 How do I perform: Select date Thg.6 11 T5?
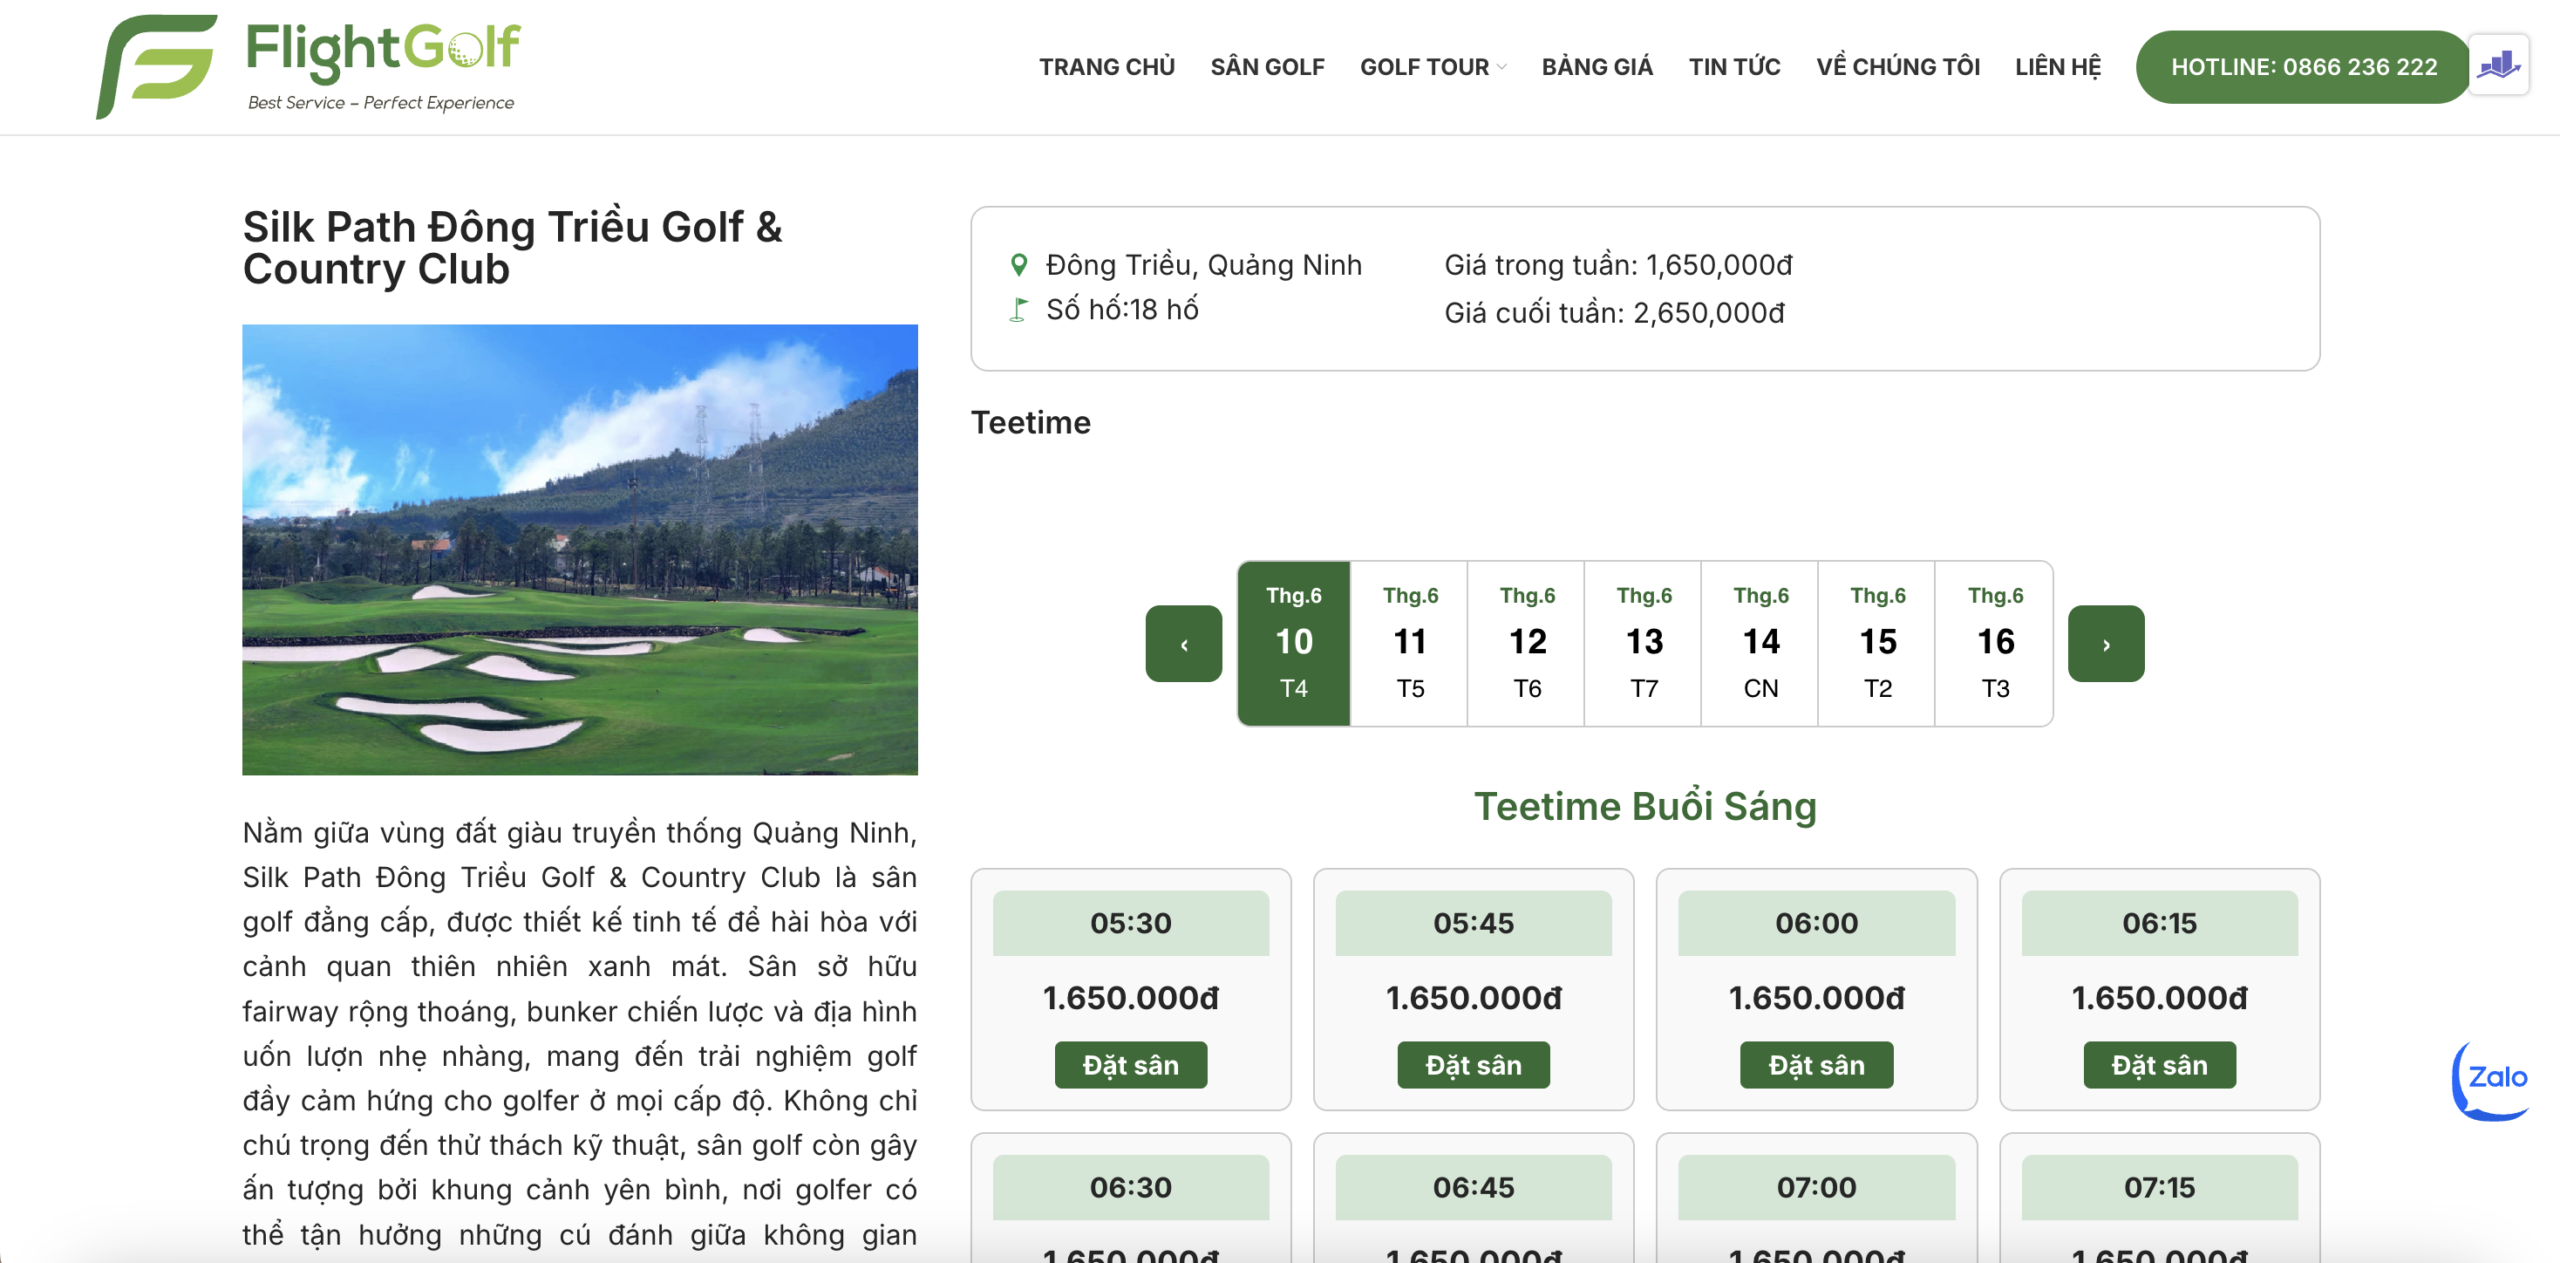(x=1410, y=644)
